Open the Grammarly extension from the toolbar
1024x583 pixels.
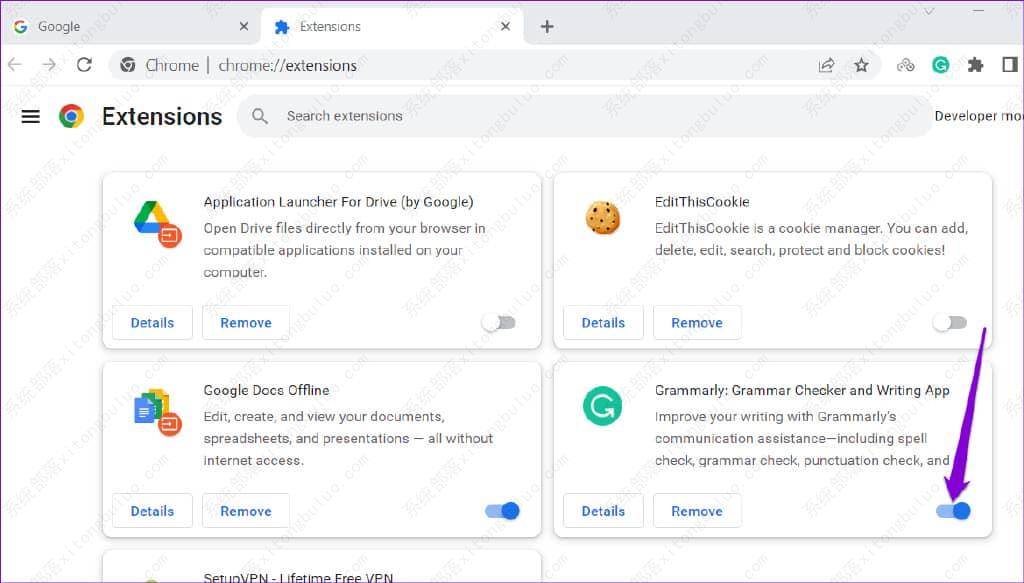click(x=940, y=65)
